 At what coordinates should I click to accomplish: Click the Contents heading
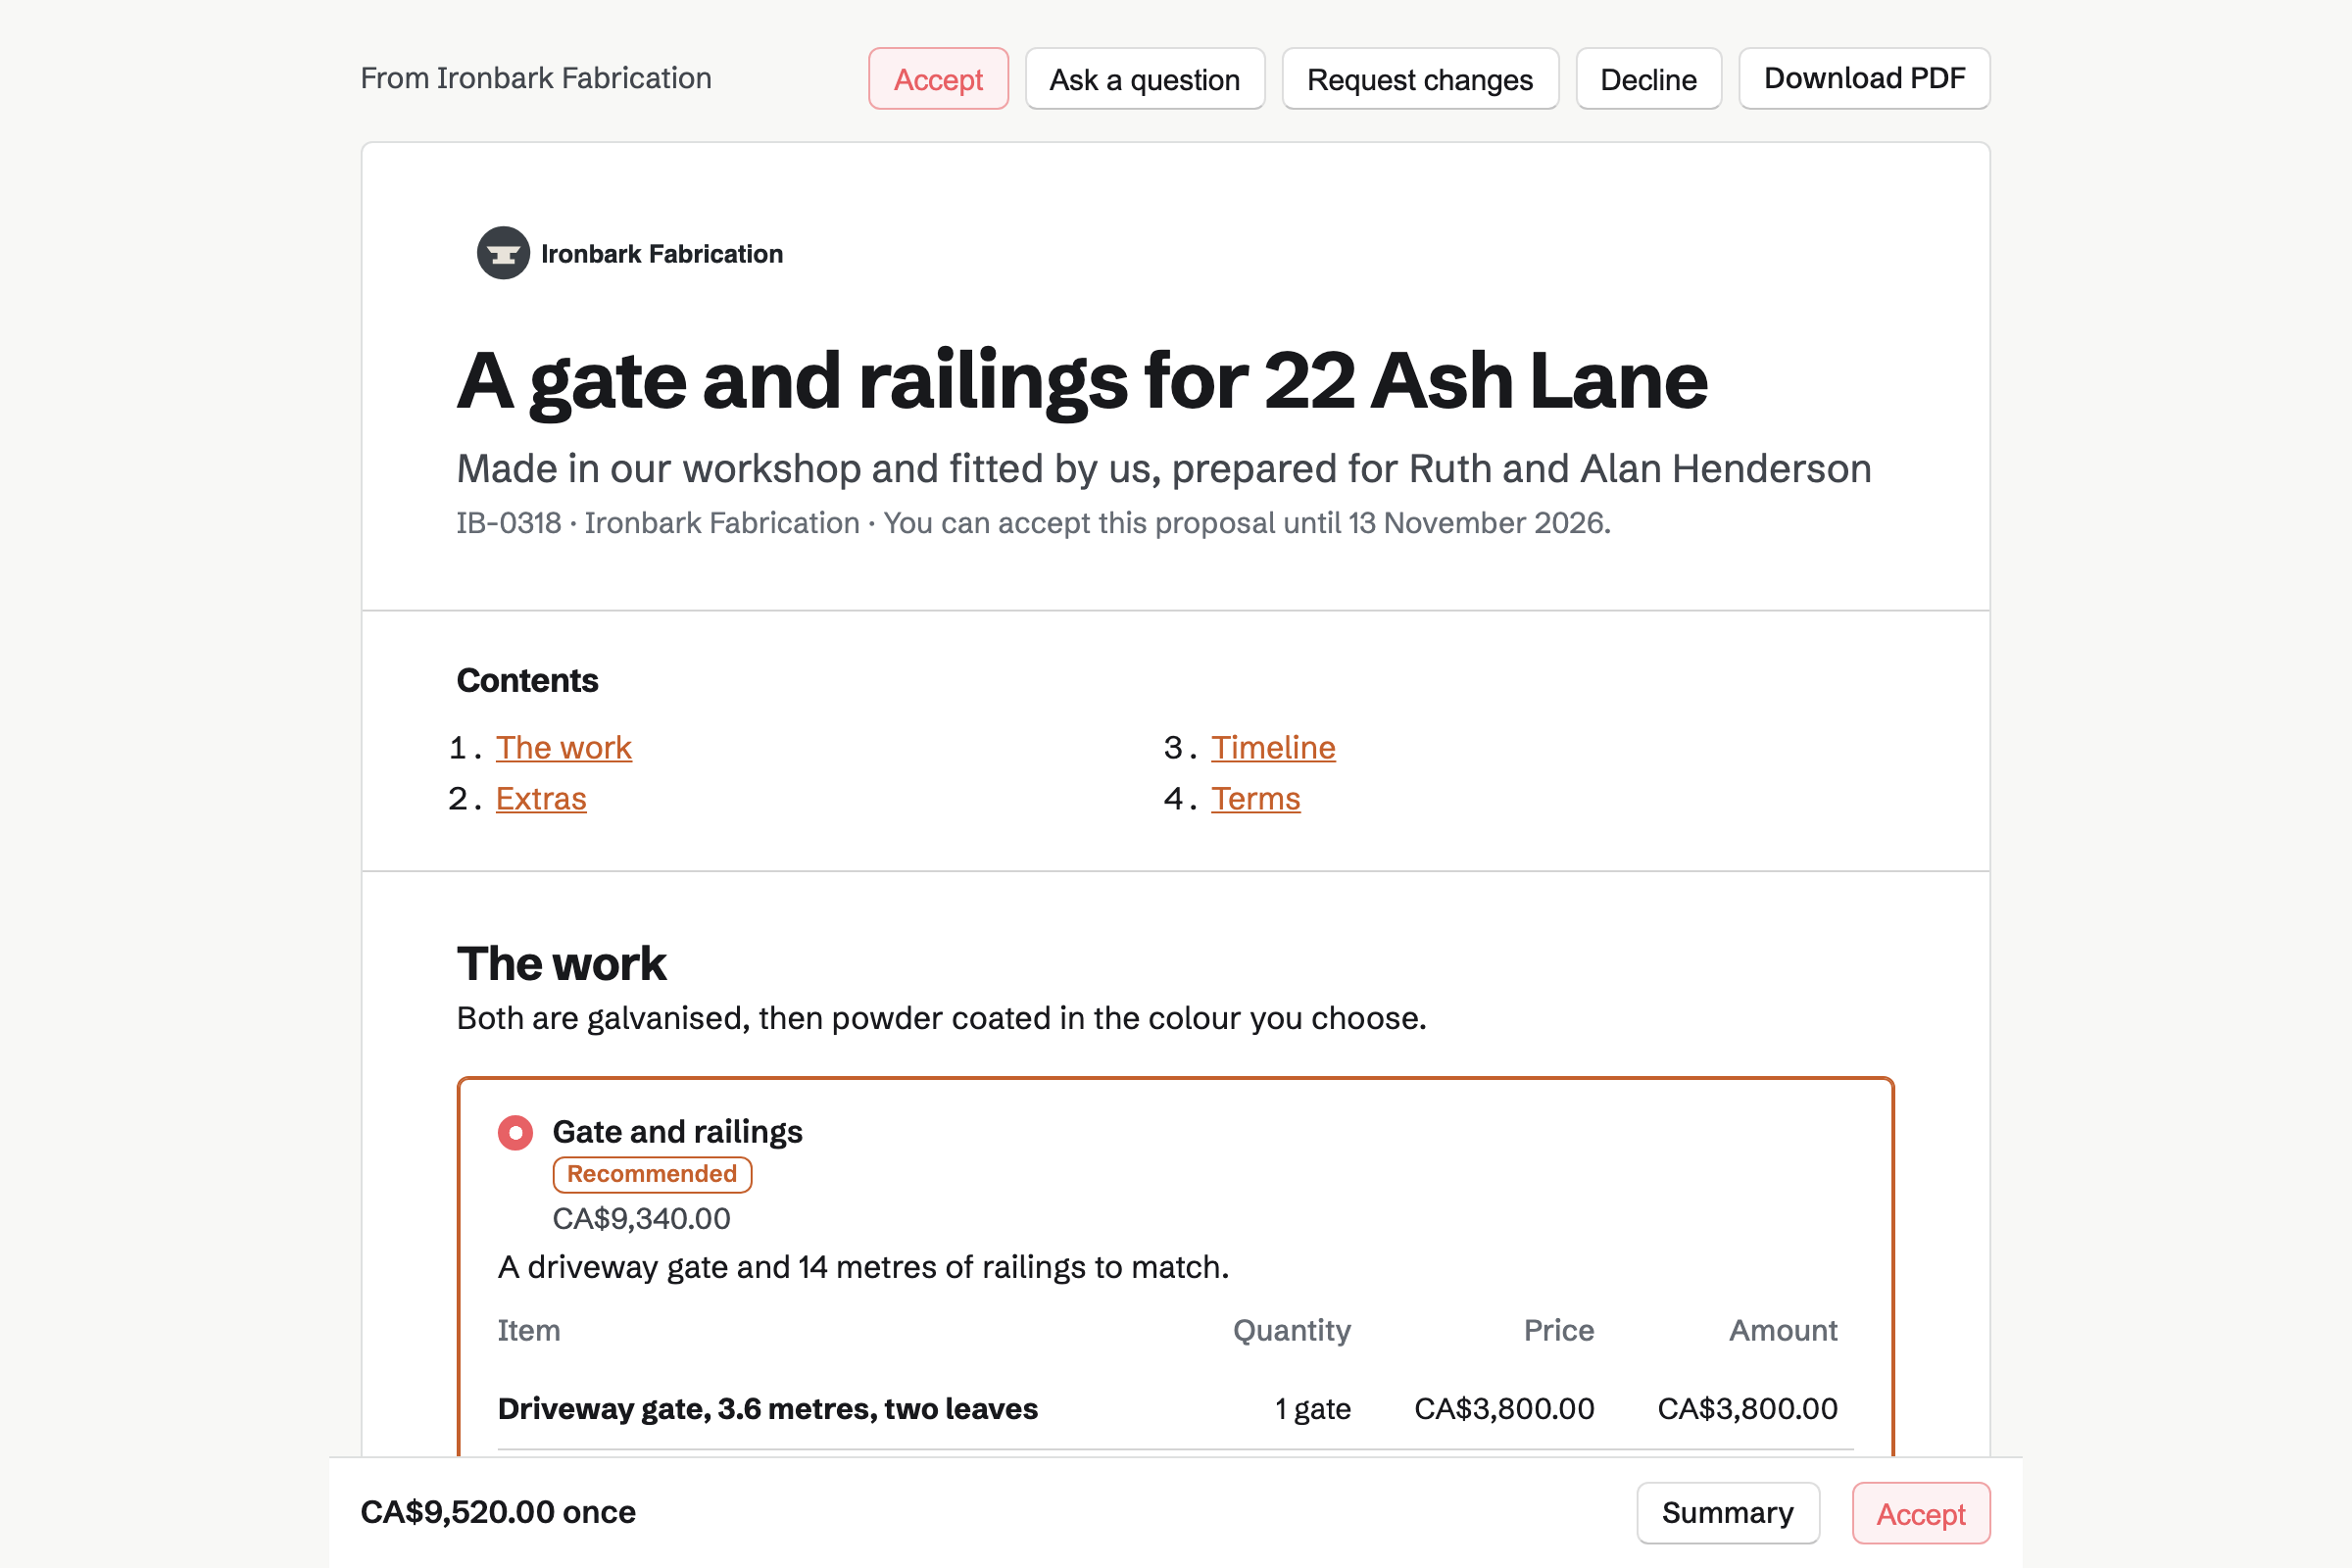pyautogui.click(x=527, y=680)
